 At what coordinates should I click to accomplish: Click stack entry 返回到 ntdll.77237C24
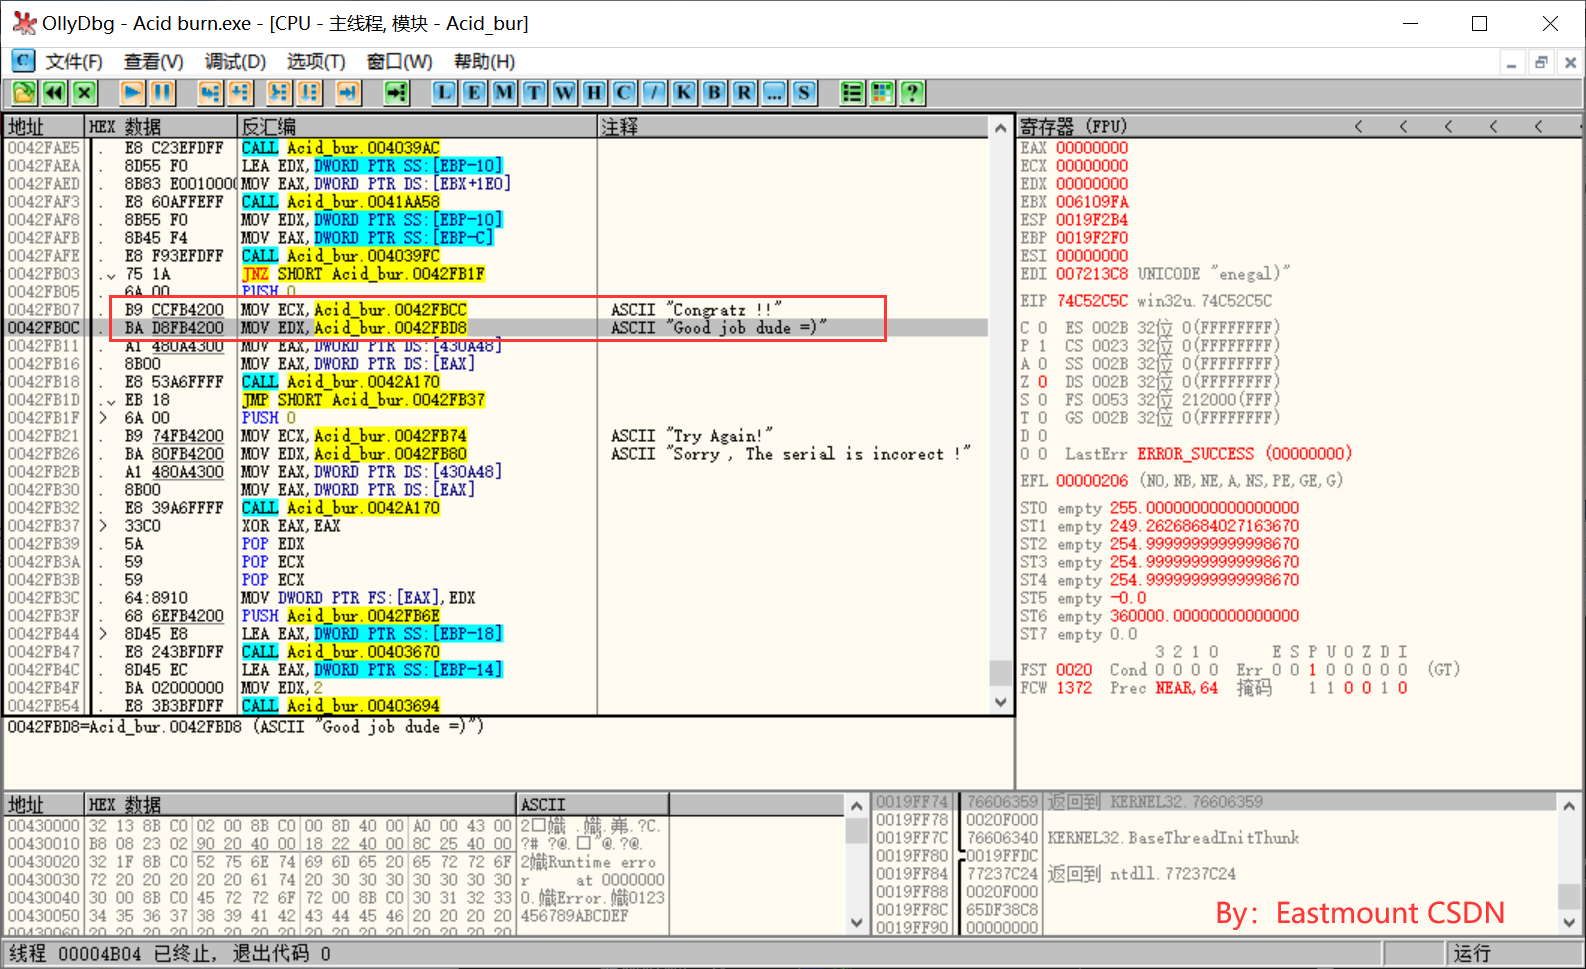coord(1140,874)
